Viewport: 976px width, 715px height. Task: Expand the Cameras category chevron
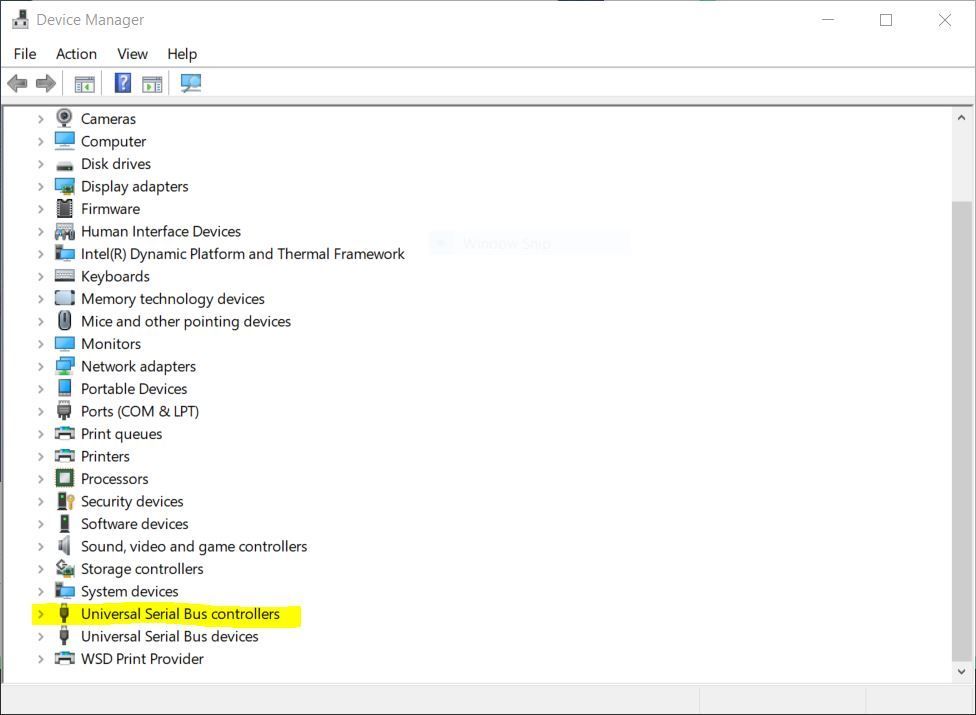click(40, 118)
